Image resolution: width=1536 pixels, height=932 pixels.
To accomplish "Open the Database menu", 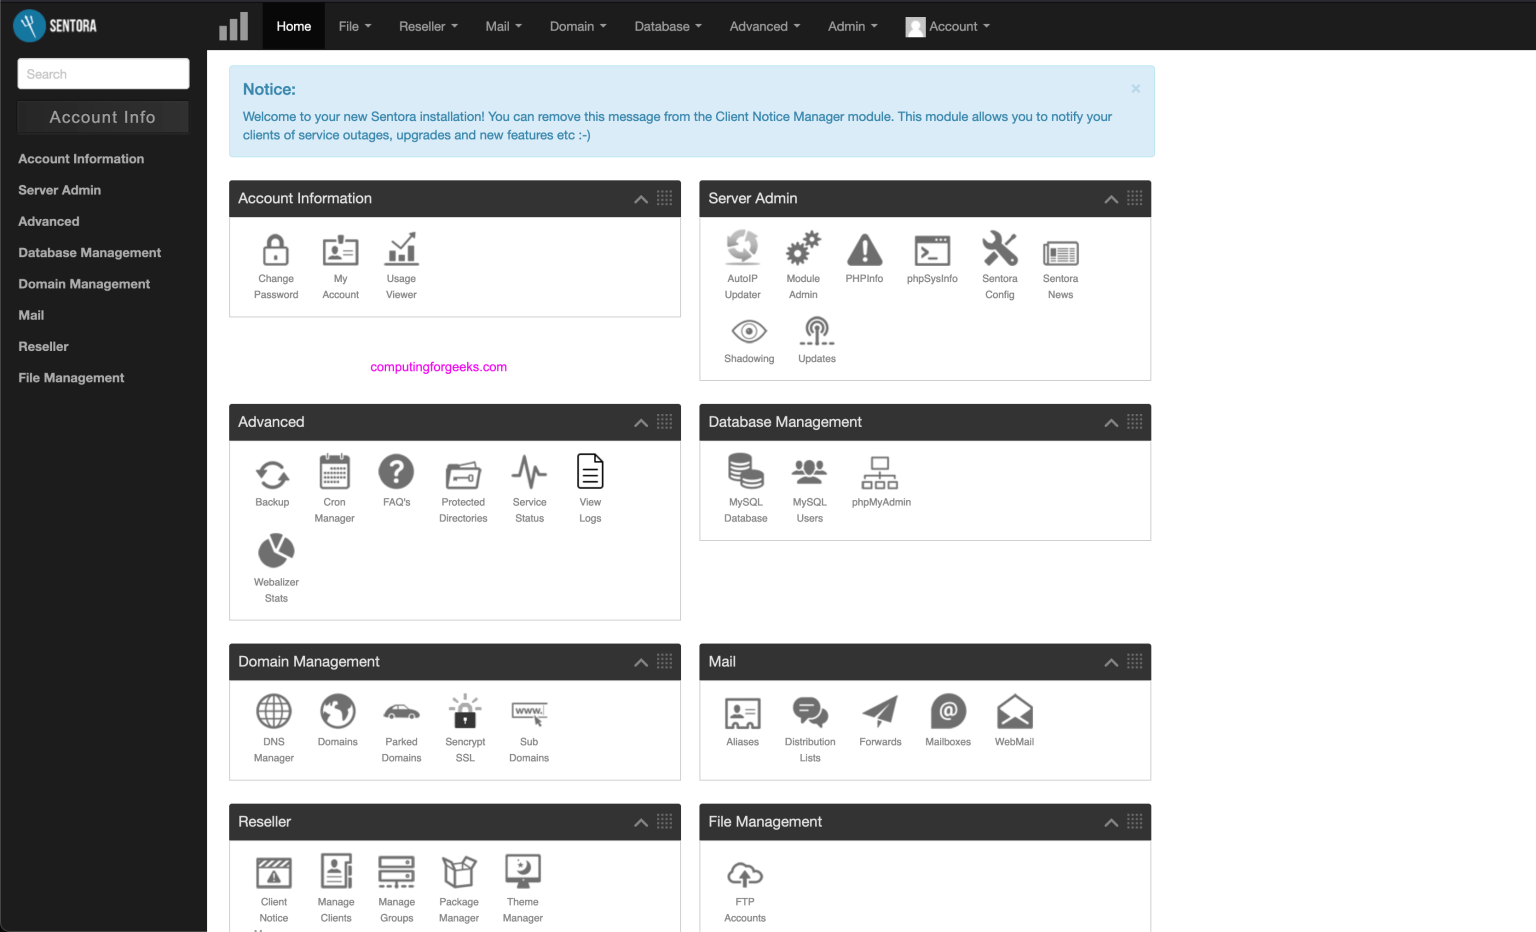I will tap(666, 26).
